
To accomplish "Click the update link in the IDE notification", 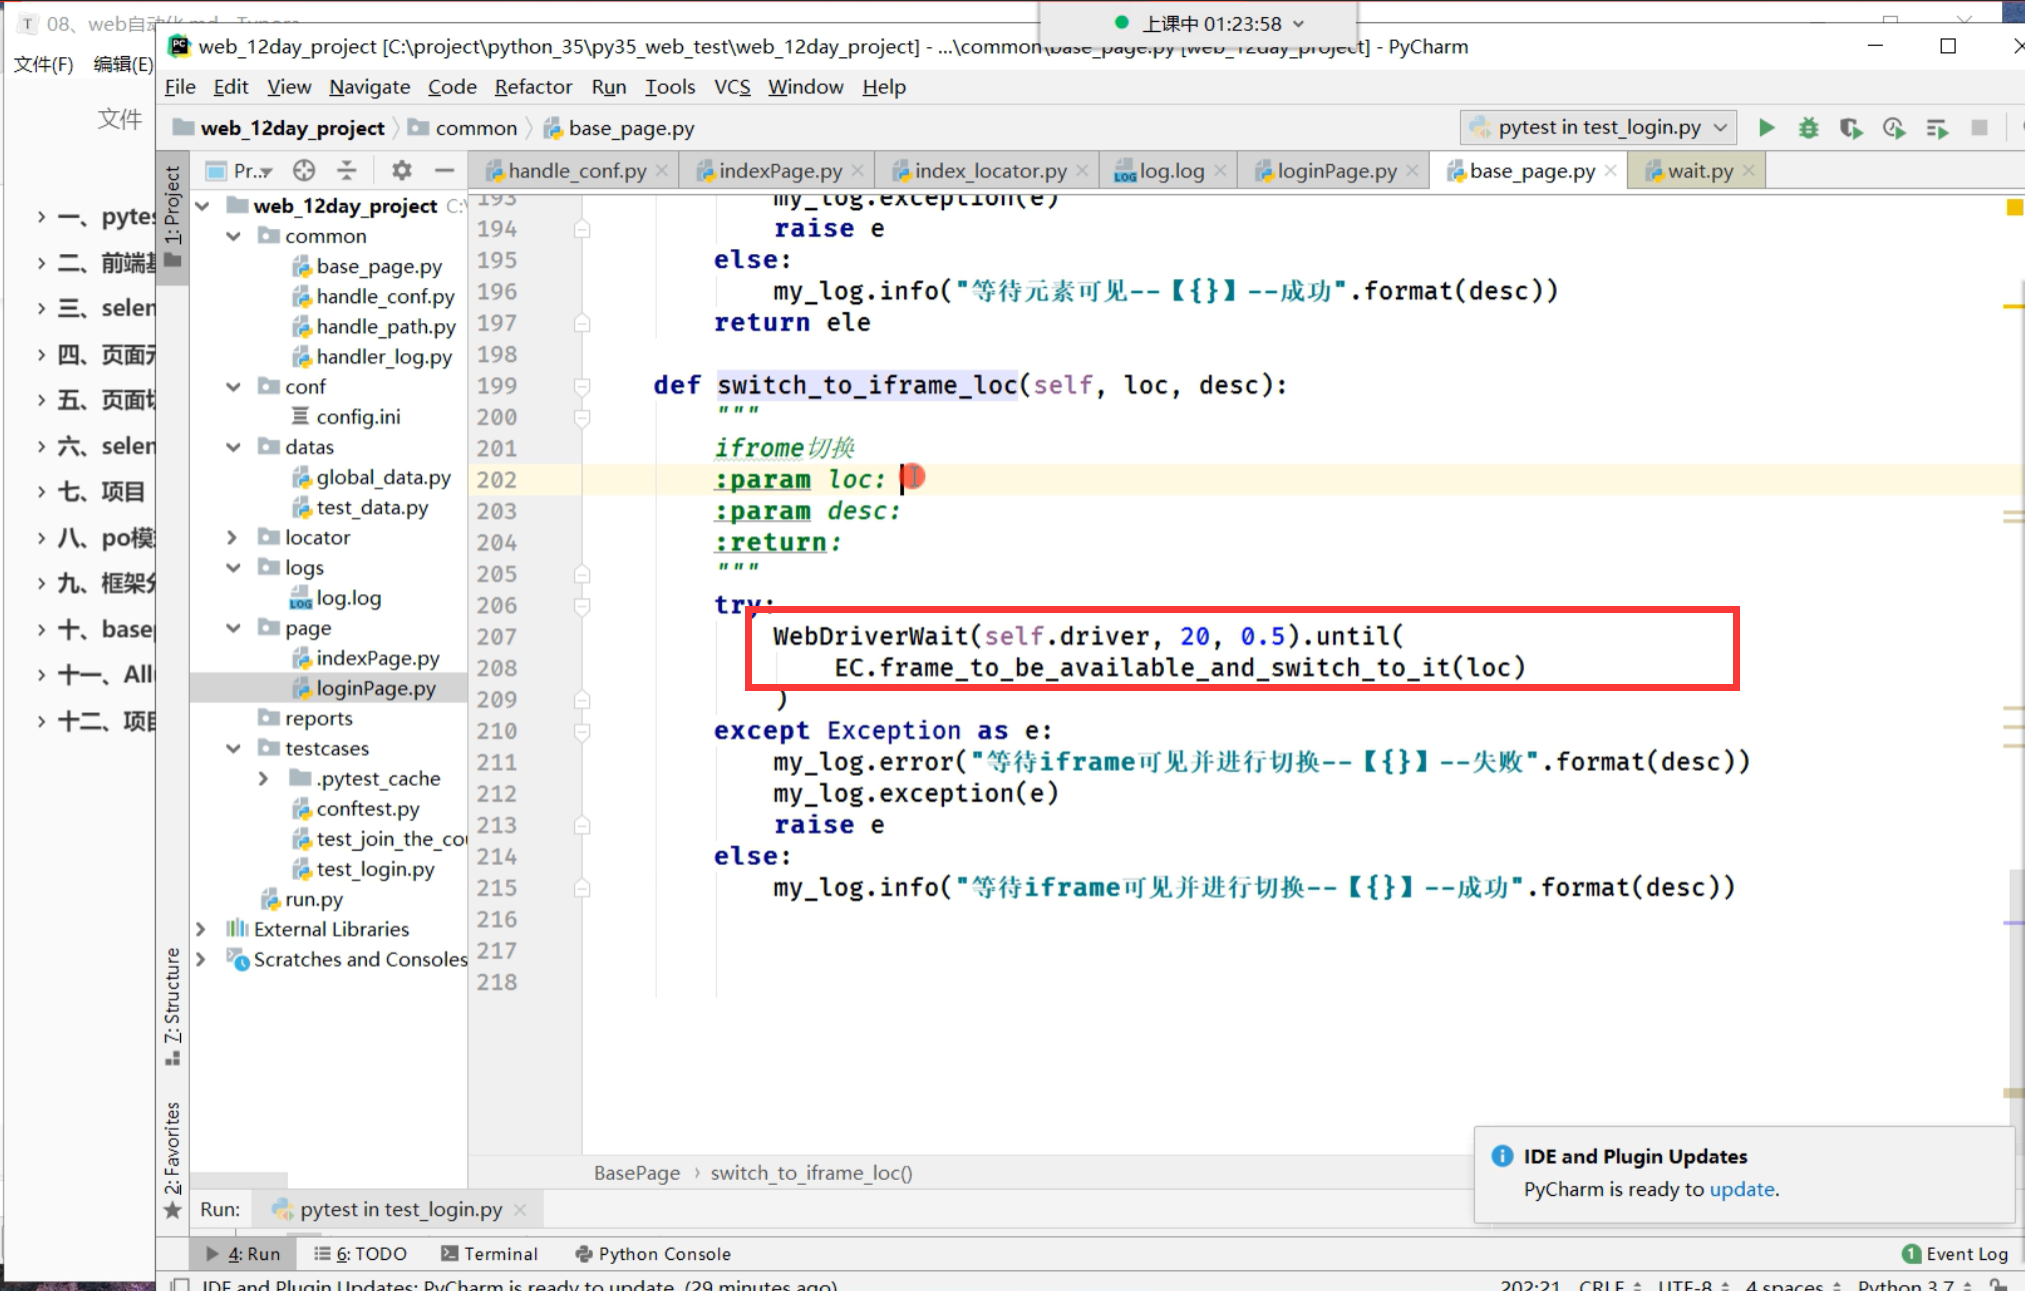I will click(1742, 1190).
